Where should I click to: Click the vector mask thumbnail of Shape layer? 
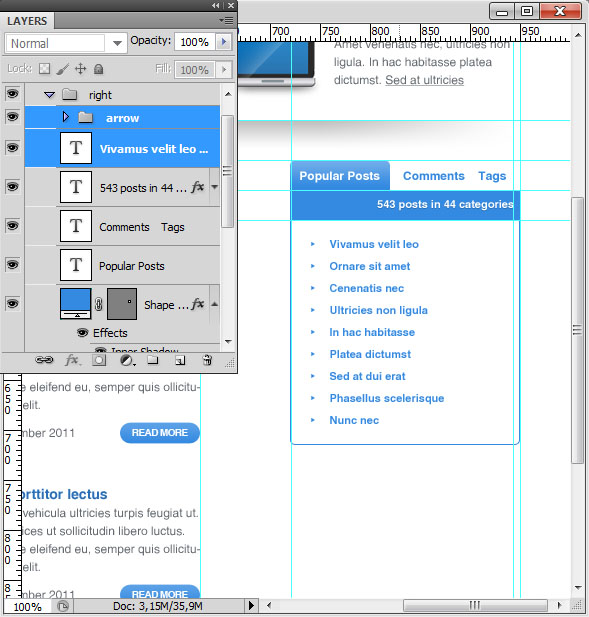click(122, 304)
